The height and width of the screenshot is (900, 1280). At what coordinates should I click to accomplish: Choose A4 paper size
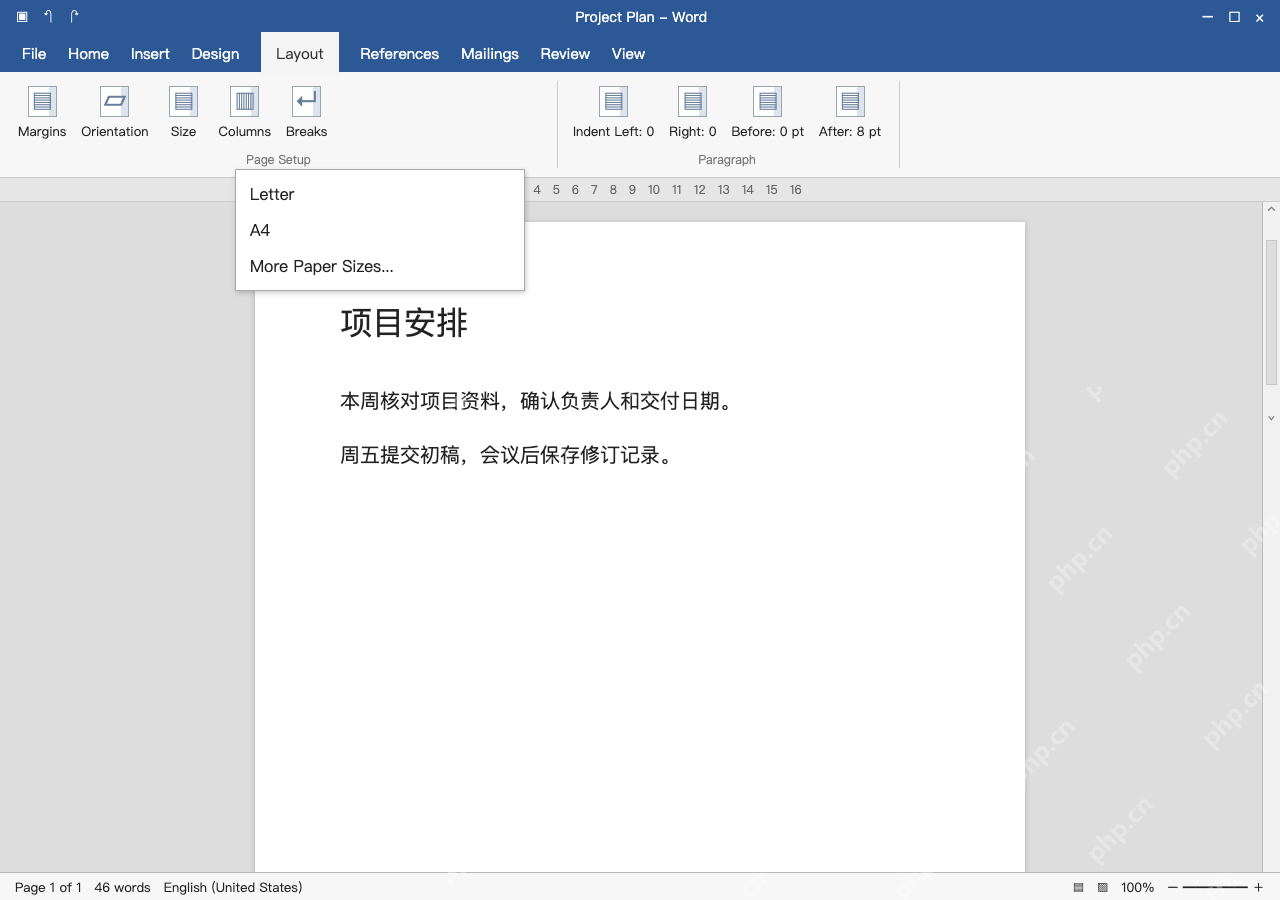click(380, 230)
